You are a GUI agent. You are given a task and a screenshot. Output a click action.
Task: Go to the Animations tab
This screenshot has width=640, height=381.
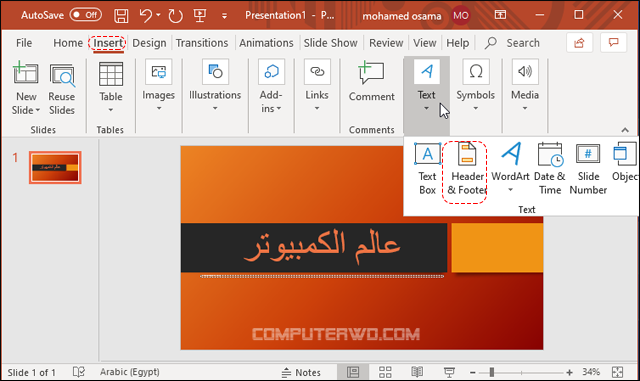266,43
